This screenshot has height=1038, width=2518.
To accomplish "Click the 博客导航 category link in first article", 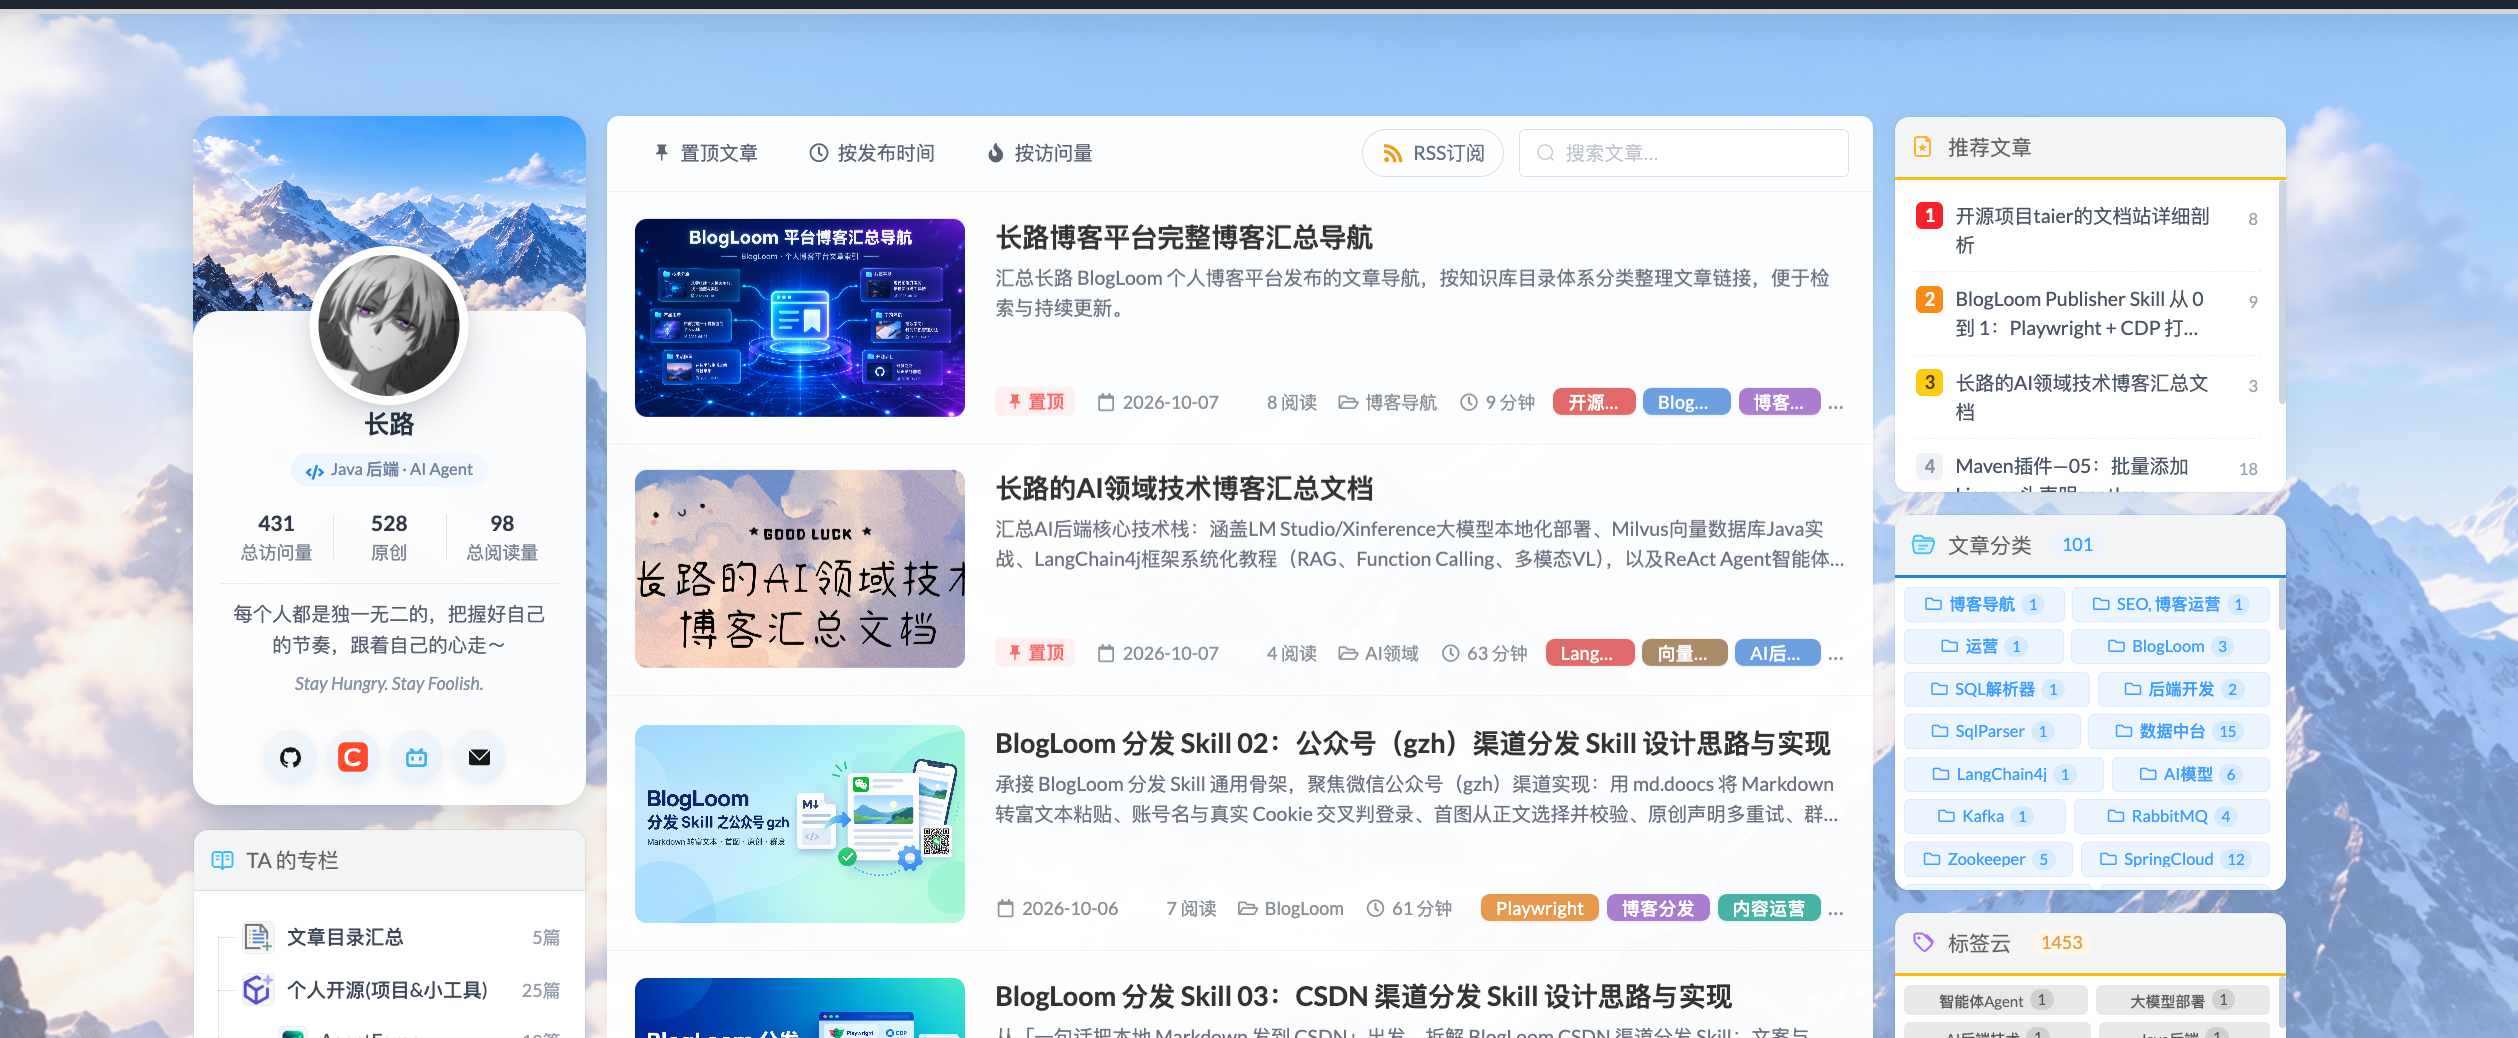I will pyautogui.click(x=1388, y=402).
